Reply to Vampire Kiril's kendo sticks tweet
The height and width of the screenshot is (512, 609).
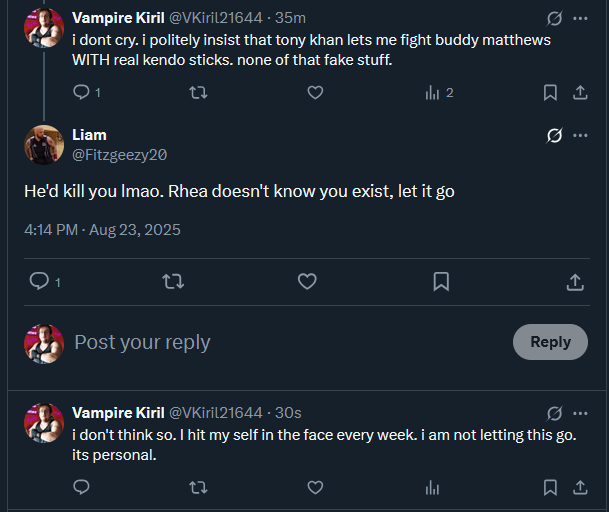point(81,93)
